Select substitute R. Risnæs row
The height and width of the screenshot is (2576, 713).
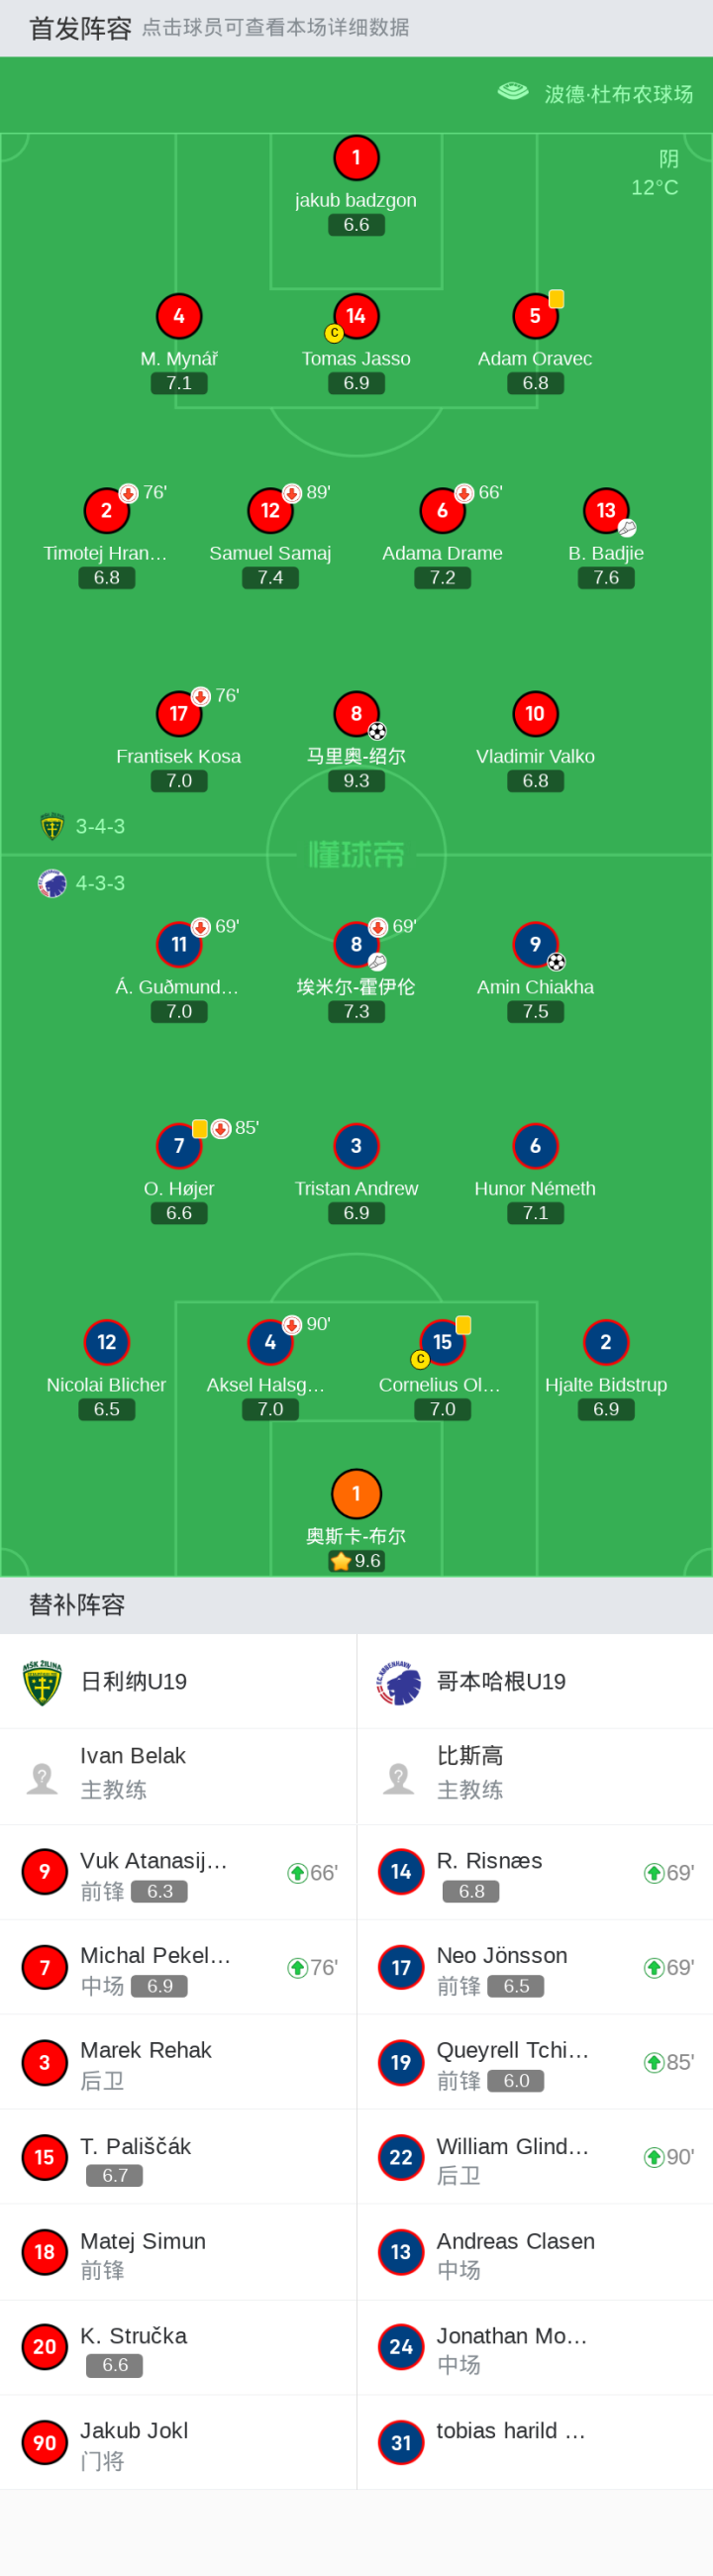(x=535, y=1872)
